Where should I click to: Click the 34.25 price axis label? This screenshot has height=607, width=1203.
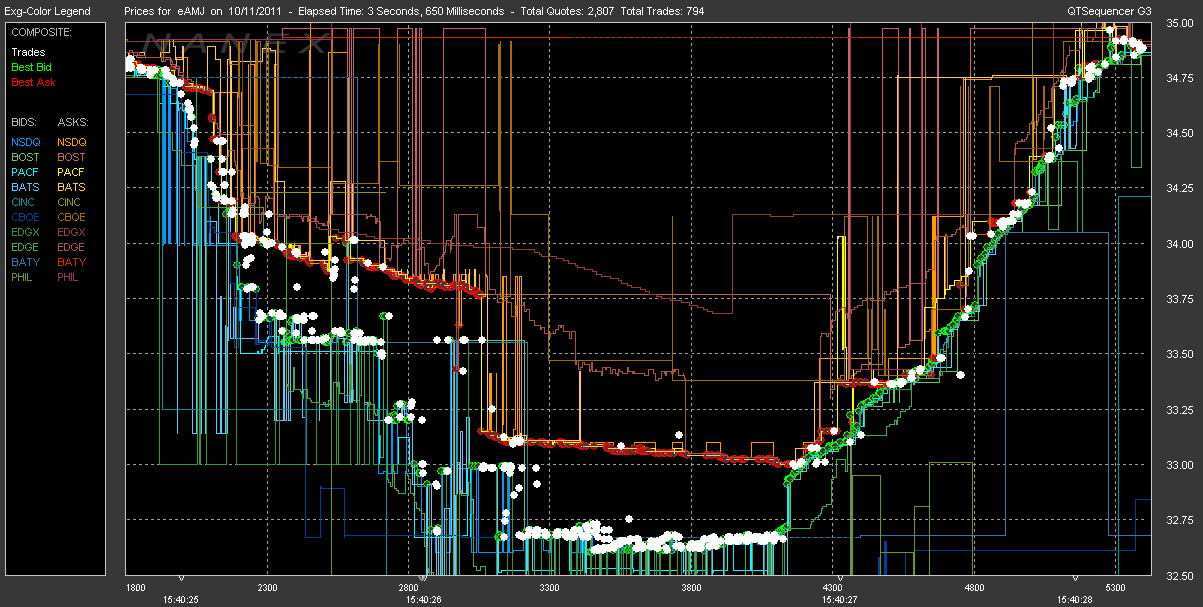[1179, 189]
